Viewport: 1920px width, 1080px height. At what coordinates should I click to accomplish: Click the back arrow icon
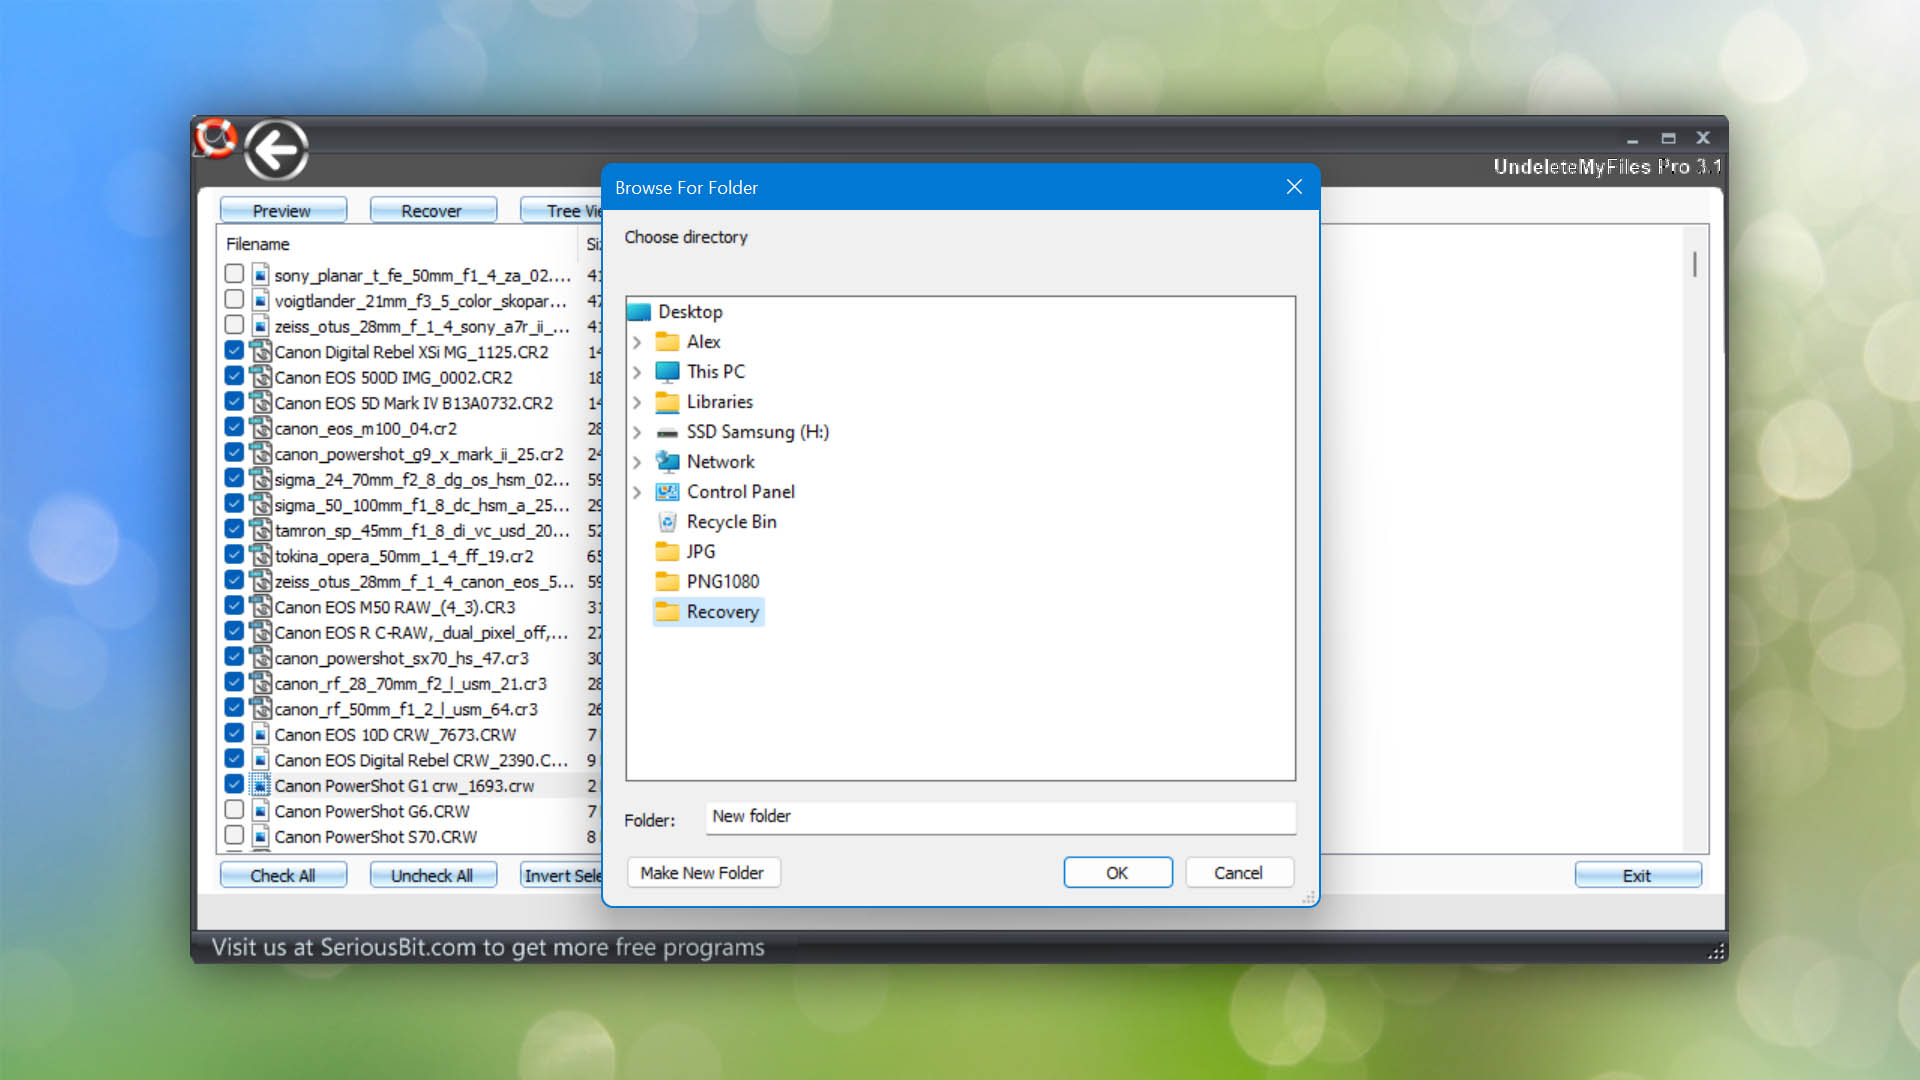[276, 150]
